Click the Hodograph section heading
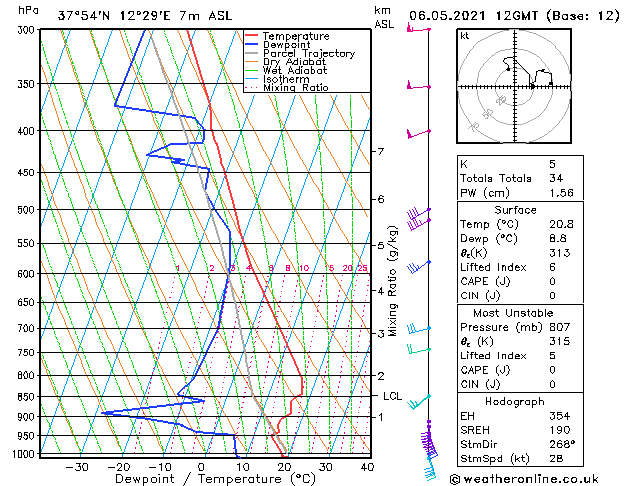The height and width of the screenshot is (486, 629). click(x=515, y=402)
